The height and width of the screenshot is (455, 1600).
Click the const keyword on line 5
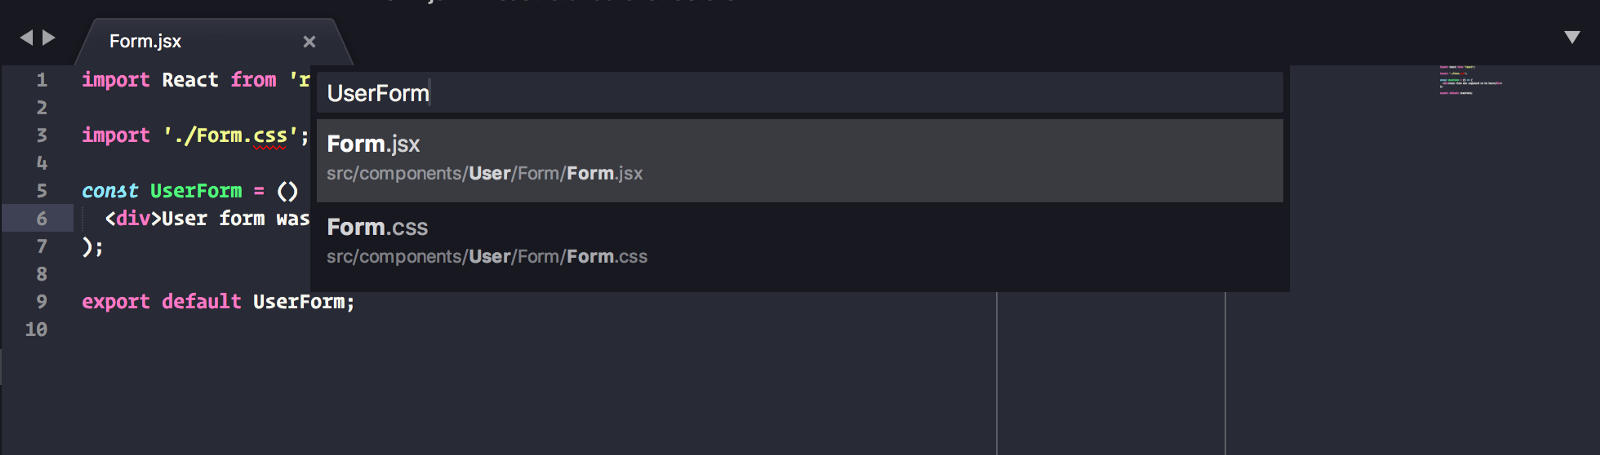(110, 191)
